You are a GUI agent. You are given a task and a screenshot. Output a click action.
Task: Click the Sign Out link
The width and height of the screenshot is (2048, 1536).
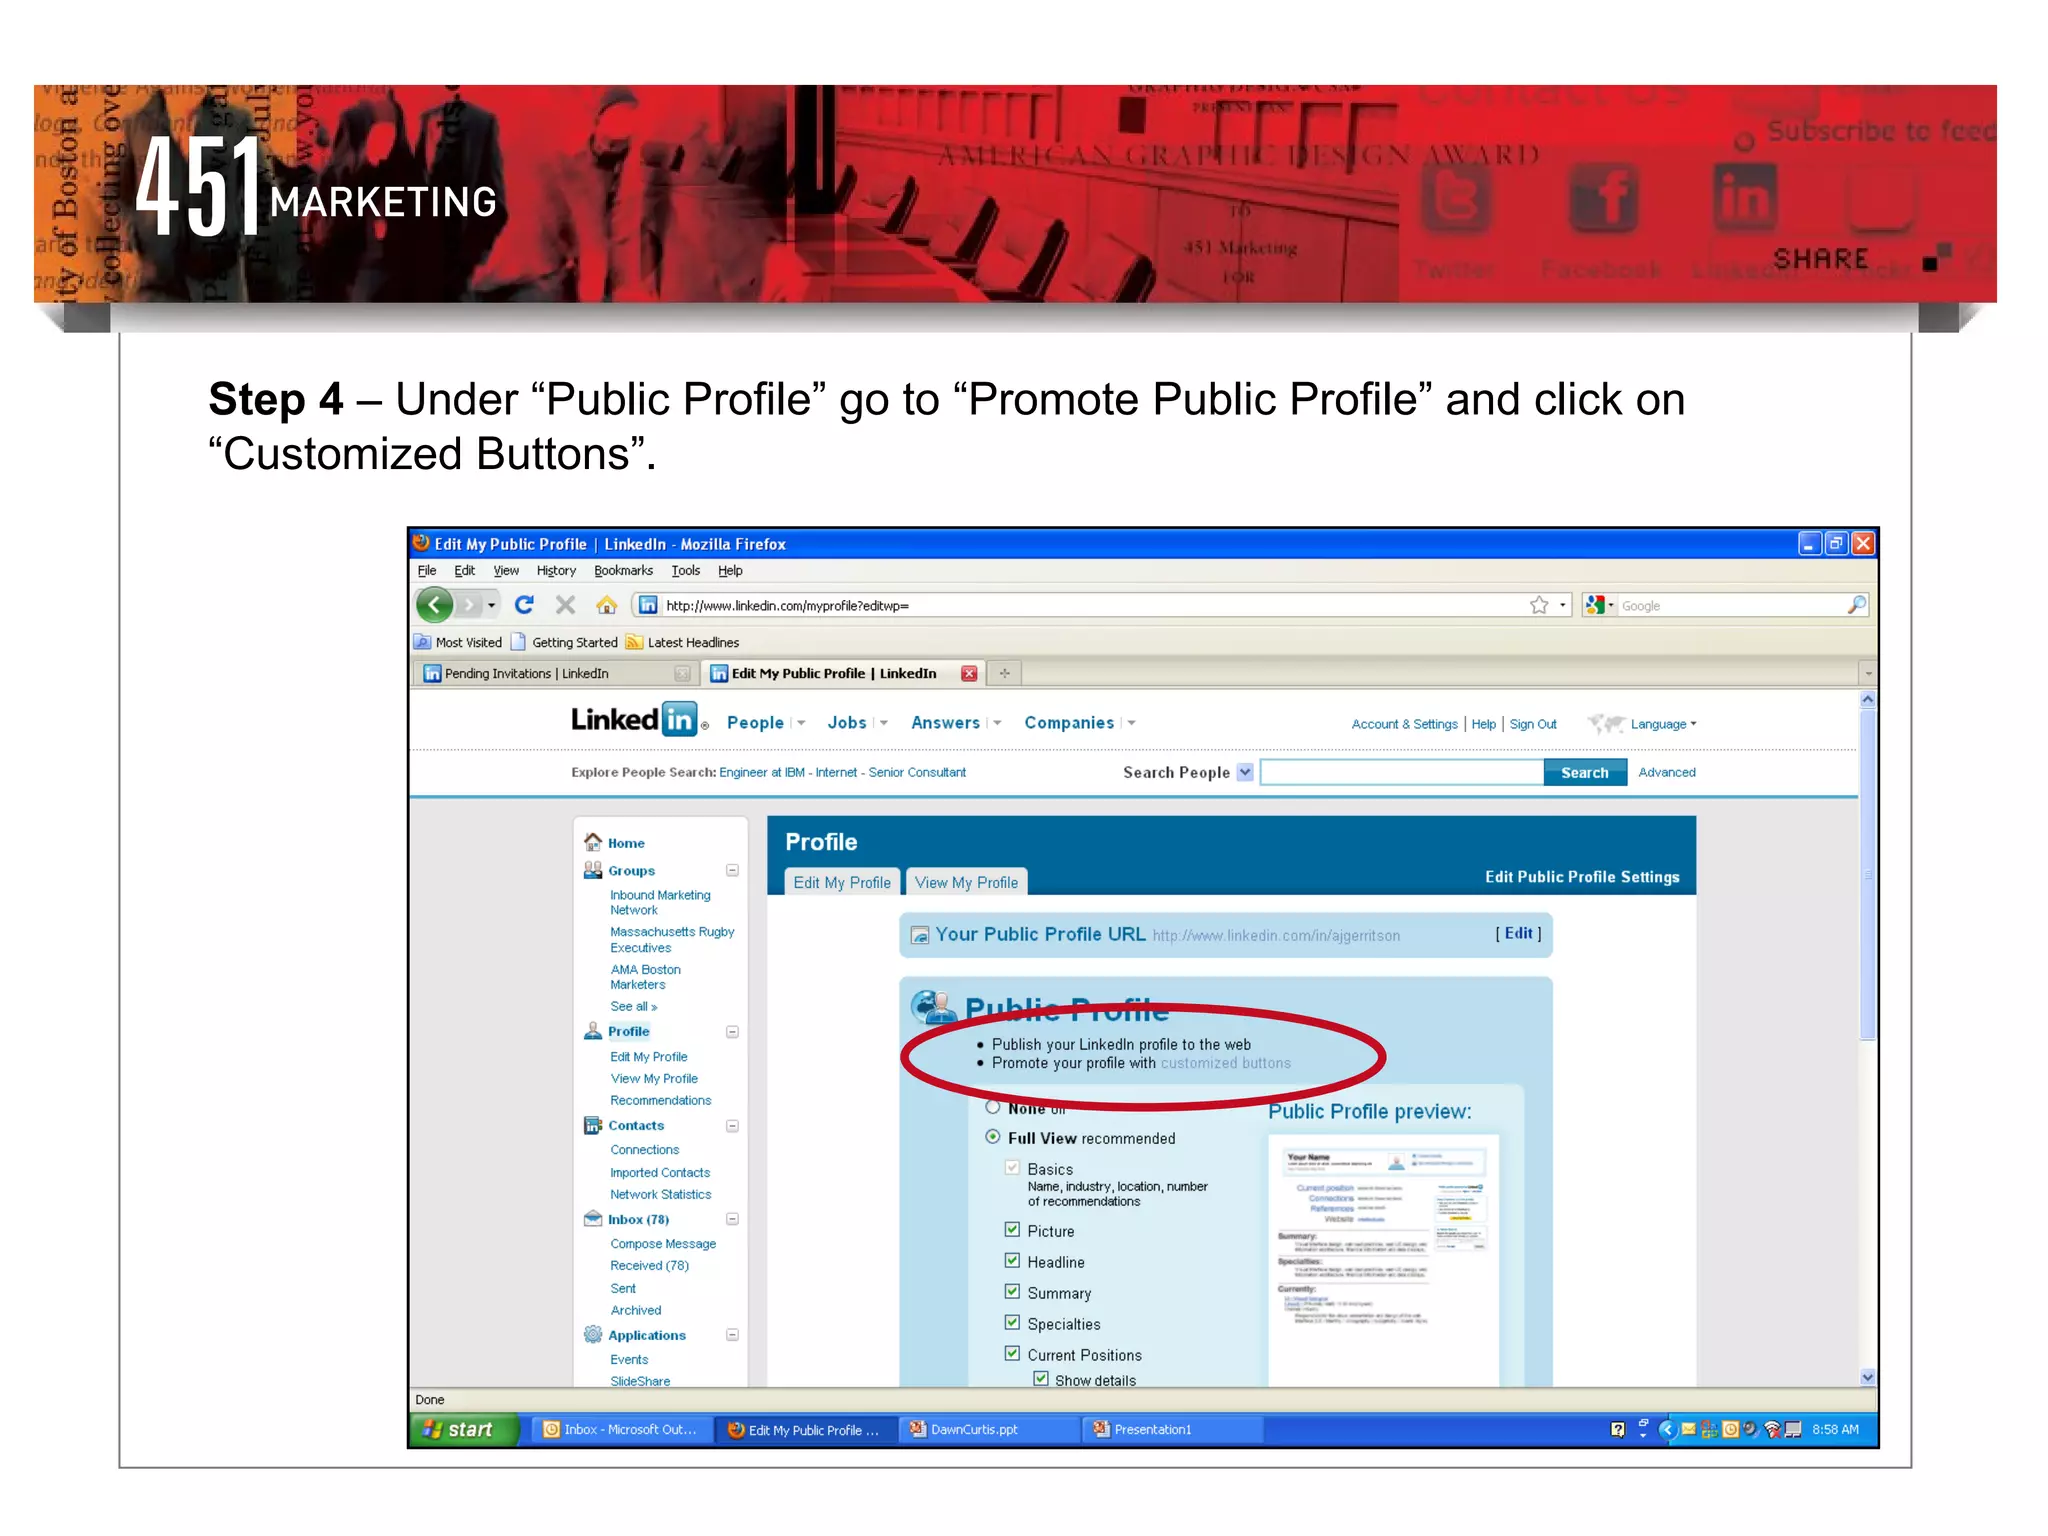[1533, 724]
